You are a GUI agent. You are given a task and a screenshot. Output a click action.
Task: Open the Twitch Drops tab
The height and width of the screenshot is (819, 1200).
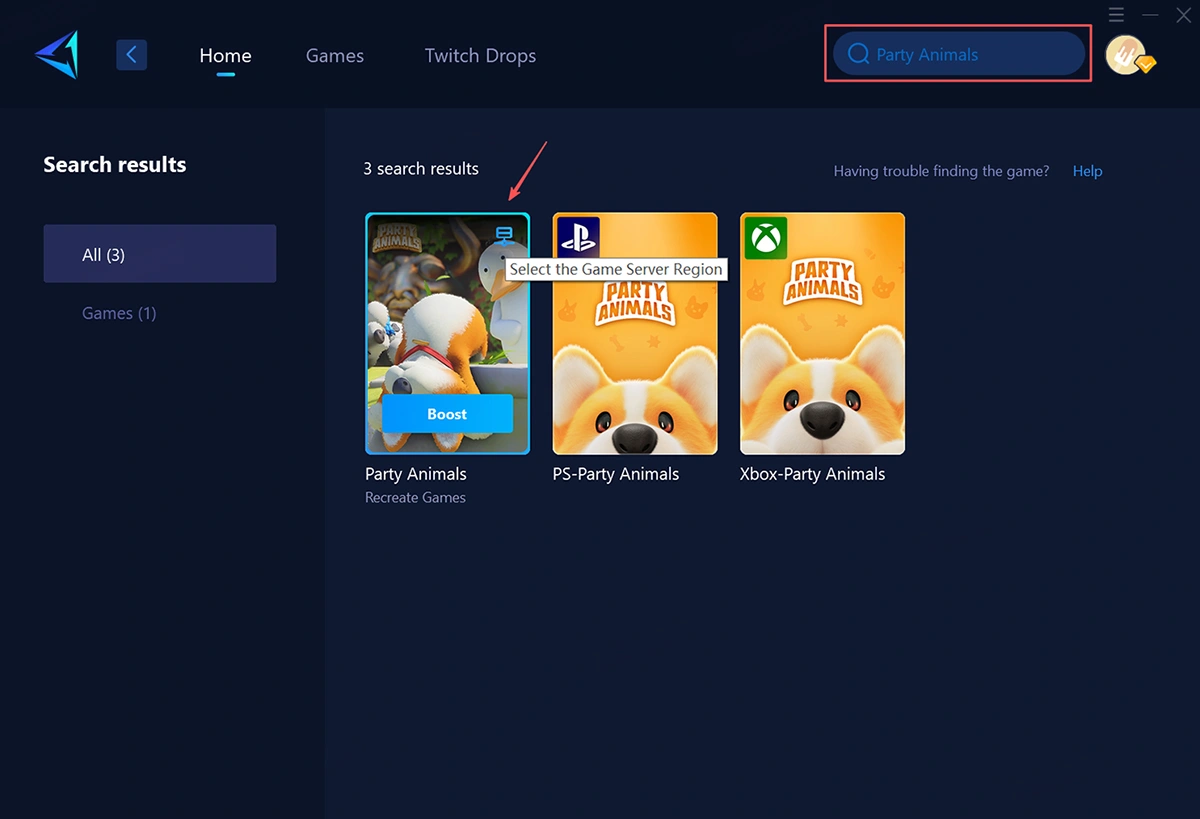[x=480, y=56]
